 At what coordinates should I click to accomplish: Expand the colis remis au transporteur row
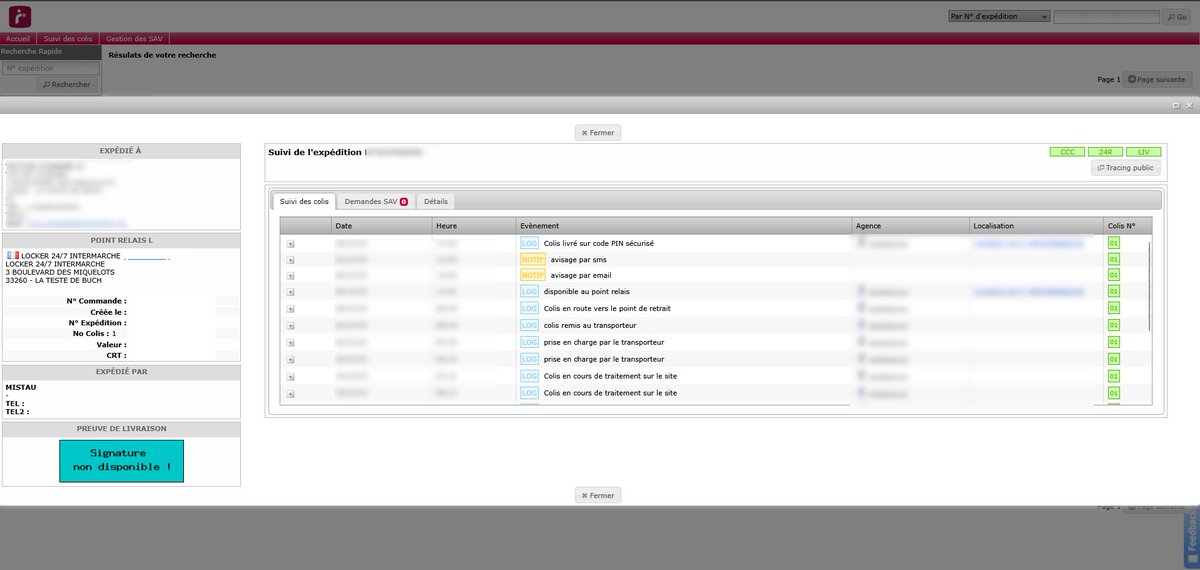290,325
